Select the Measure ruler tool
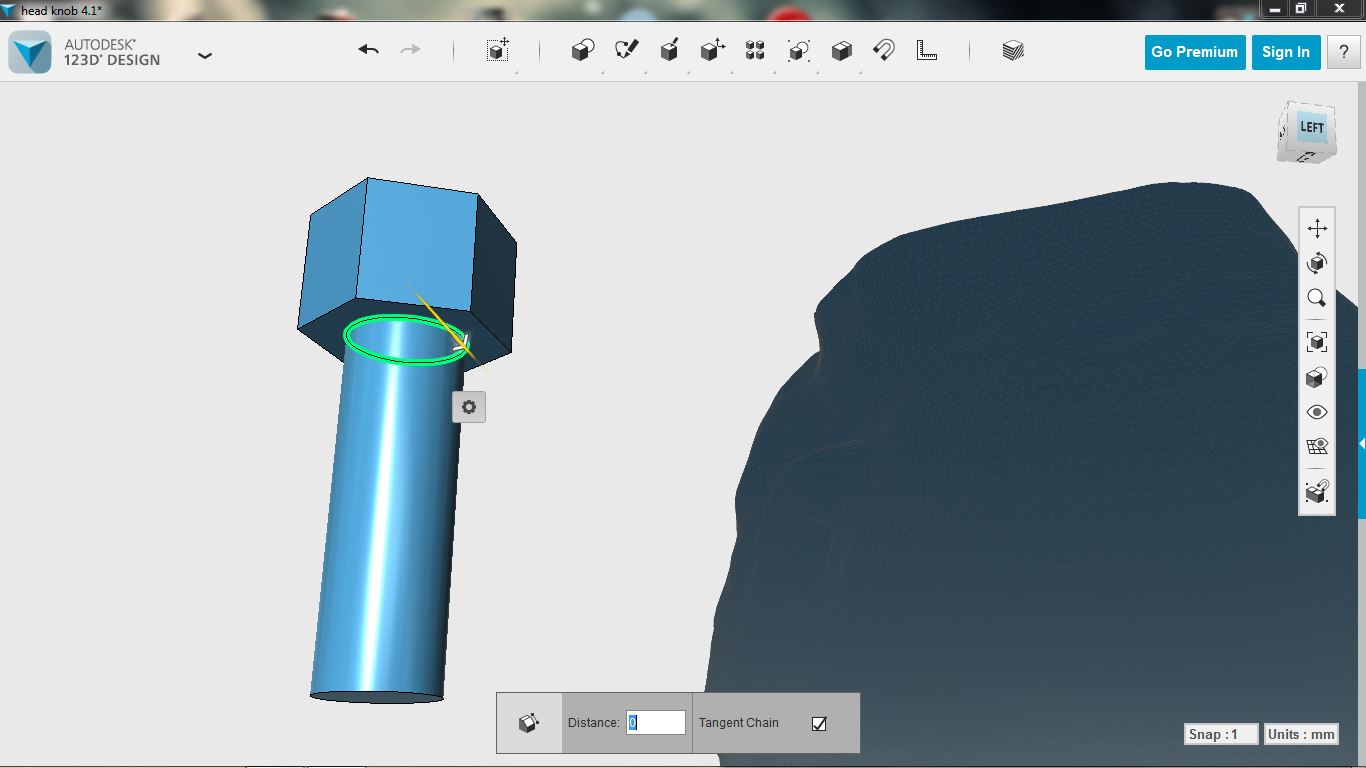1366x768 pixels. 927,50
